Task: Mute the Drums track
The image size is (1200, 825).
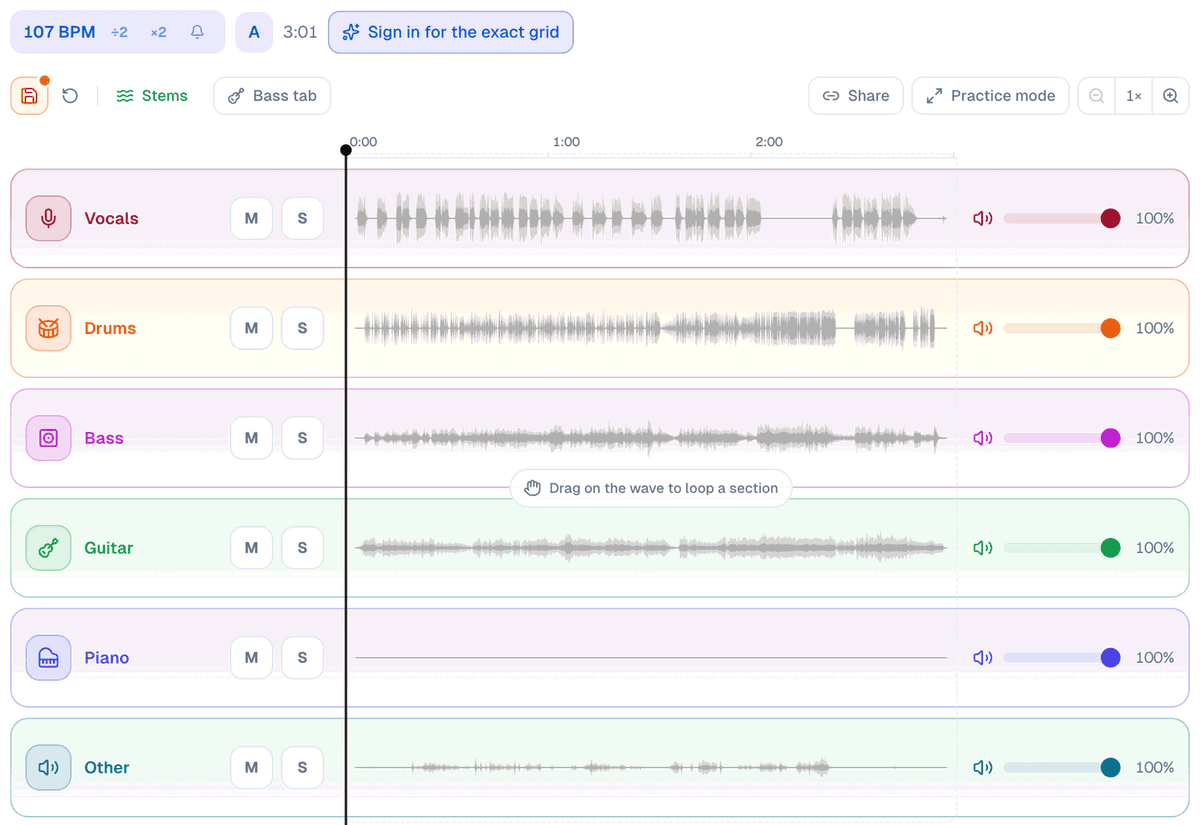Action: point(251,328)
